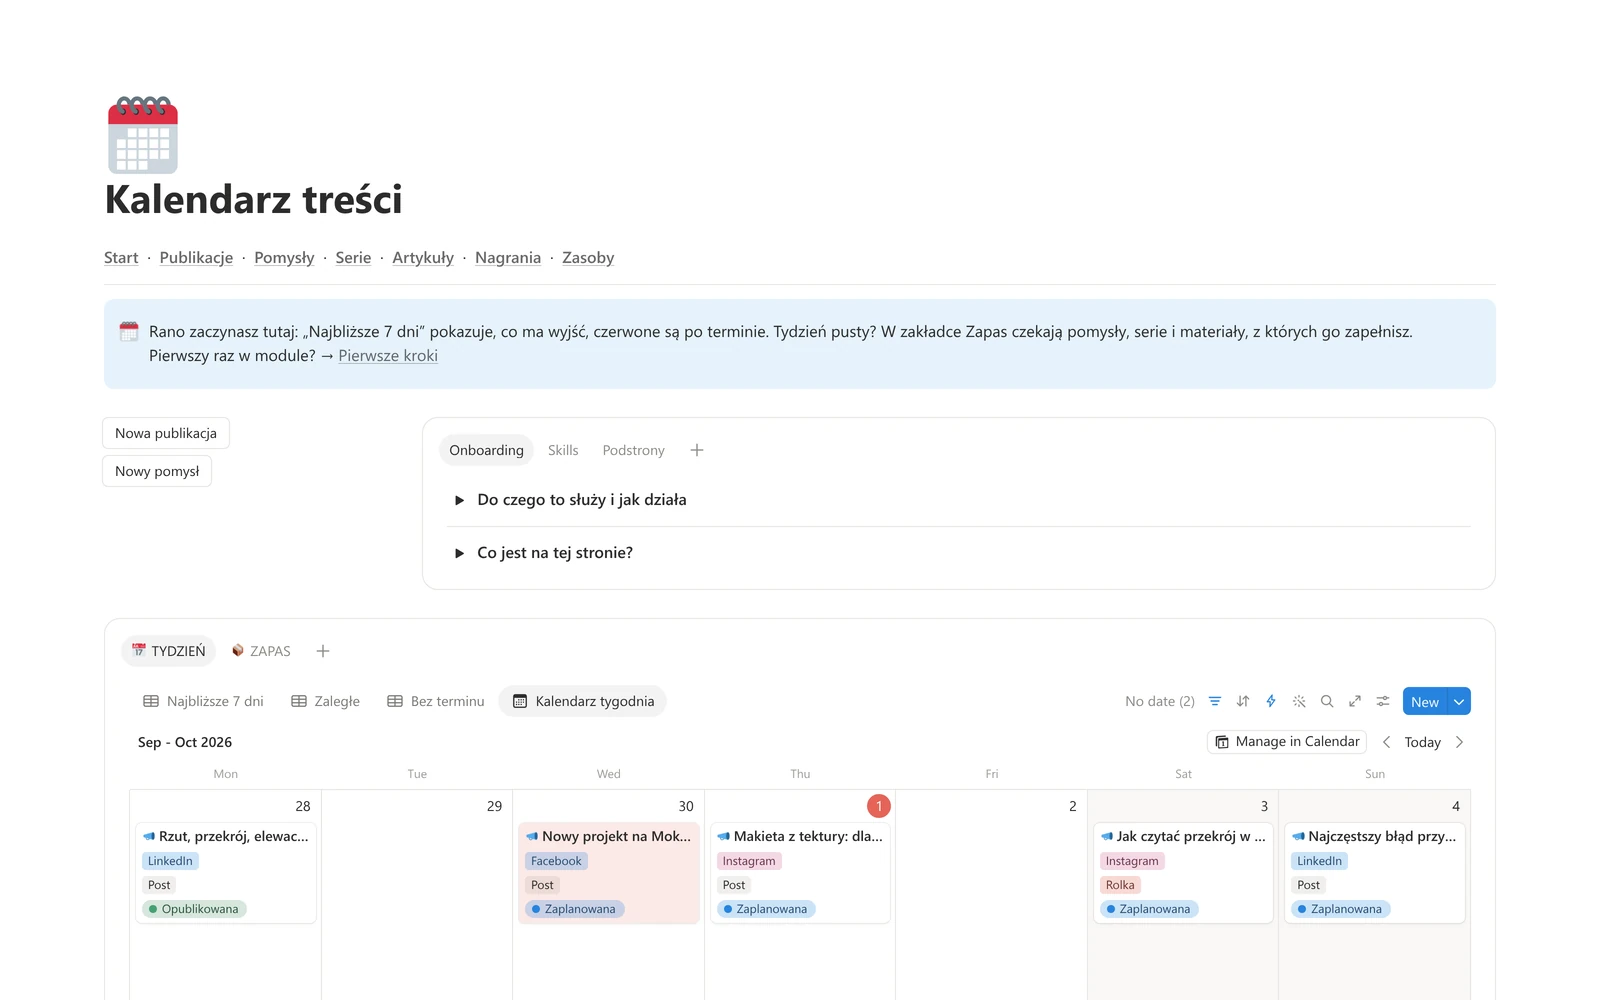Image resolution: width=1600 pixels, height=1000 pixels.
Task: Open 'Rzut, przekrój, elewac...' card
Action: point(226,873)
